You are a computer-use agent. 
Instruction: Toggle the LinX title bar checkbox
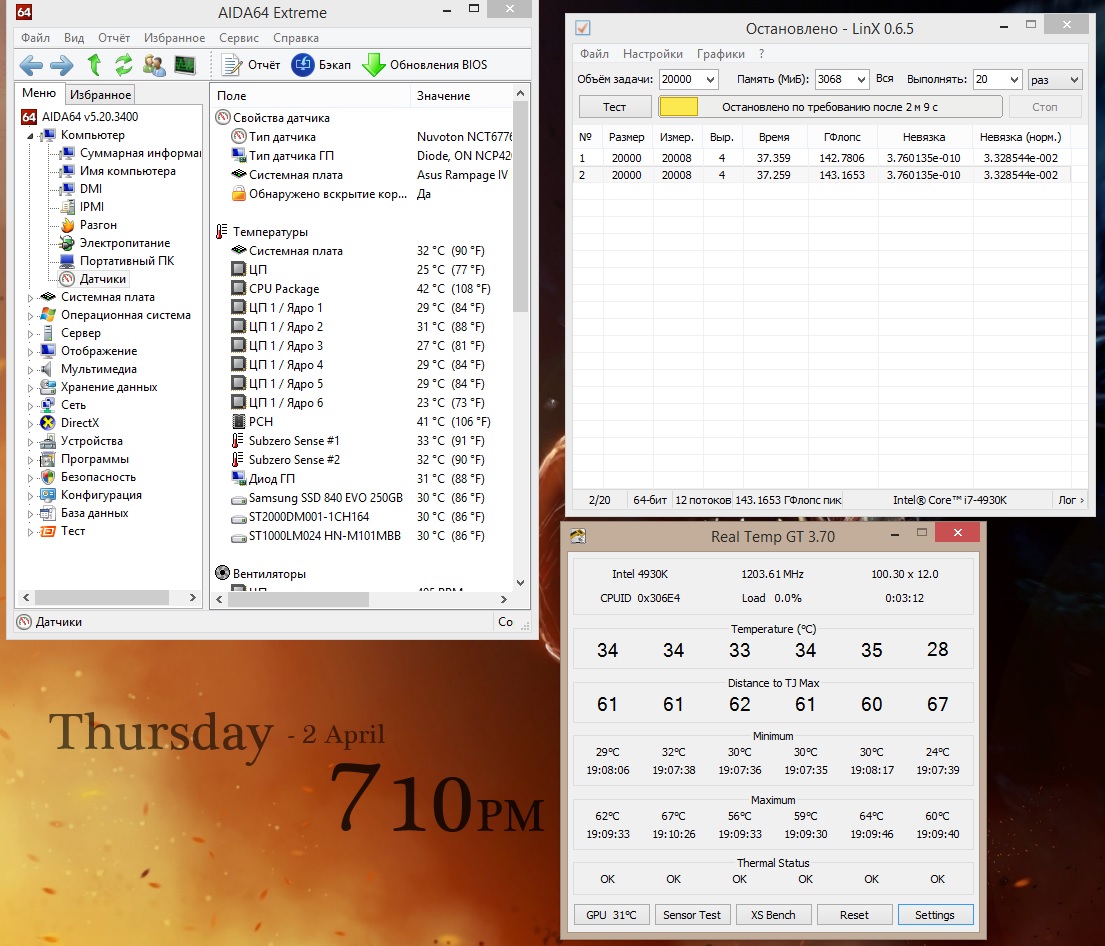click(583, 28)
